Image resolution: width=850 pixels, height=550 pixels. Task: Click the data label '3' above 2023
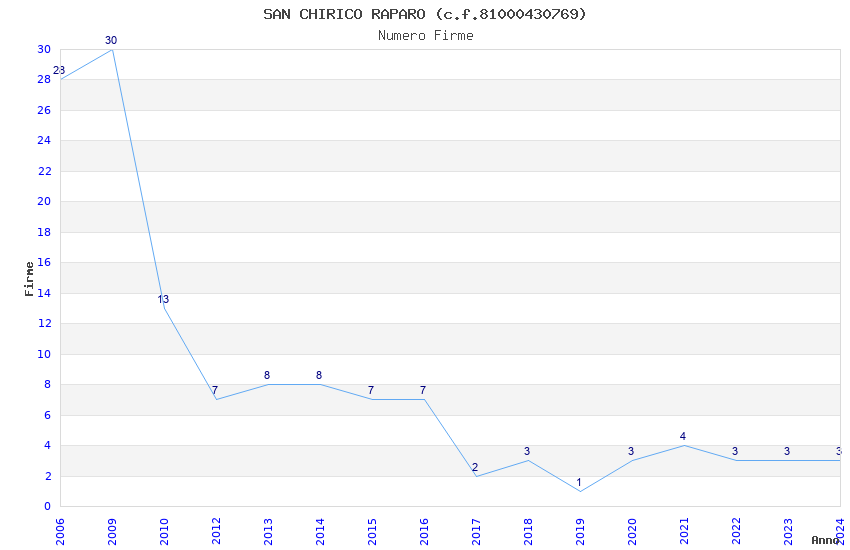pyautogui.click(x=787, y=451)
